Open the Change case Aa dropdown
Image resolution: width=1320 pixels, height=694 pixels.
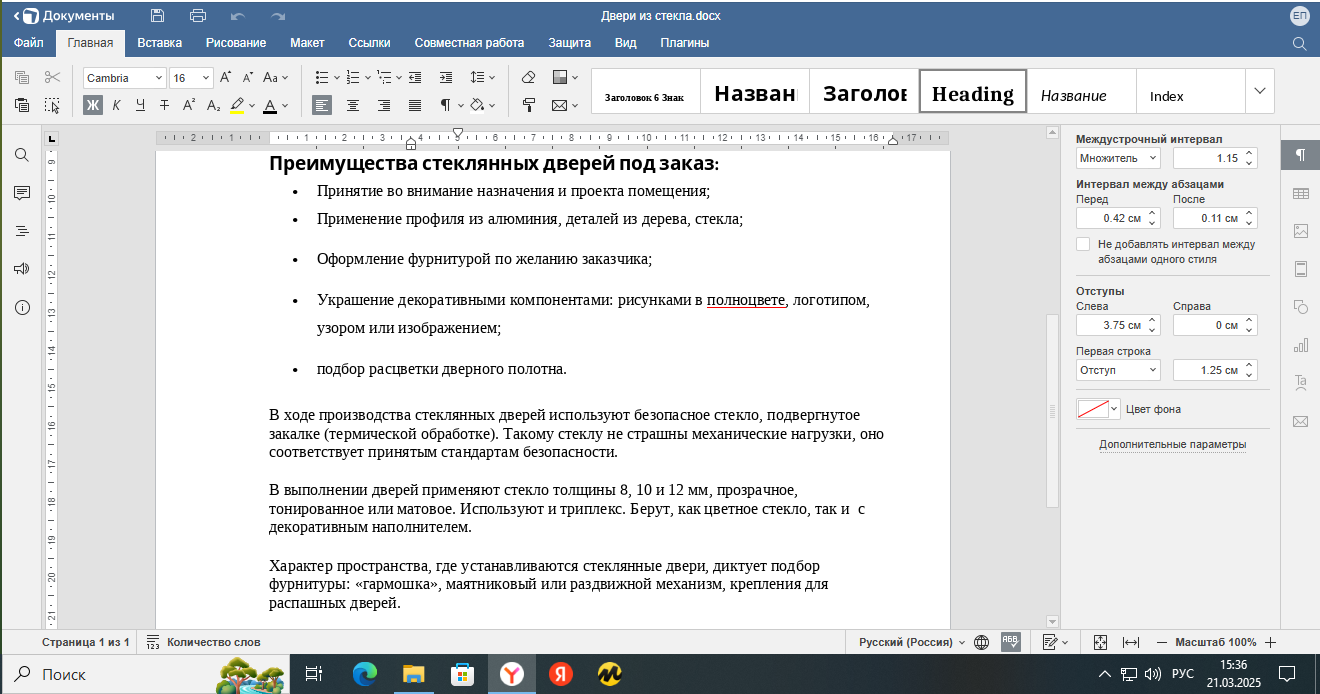(276, 78)
